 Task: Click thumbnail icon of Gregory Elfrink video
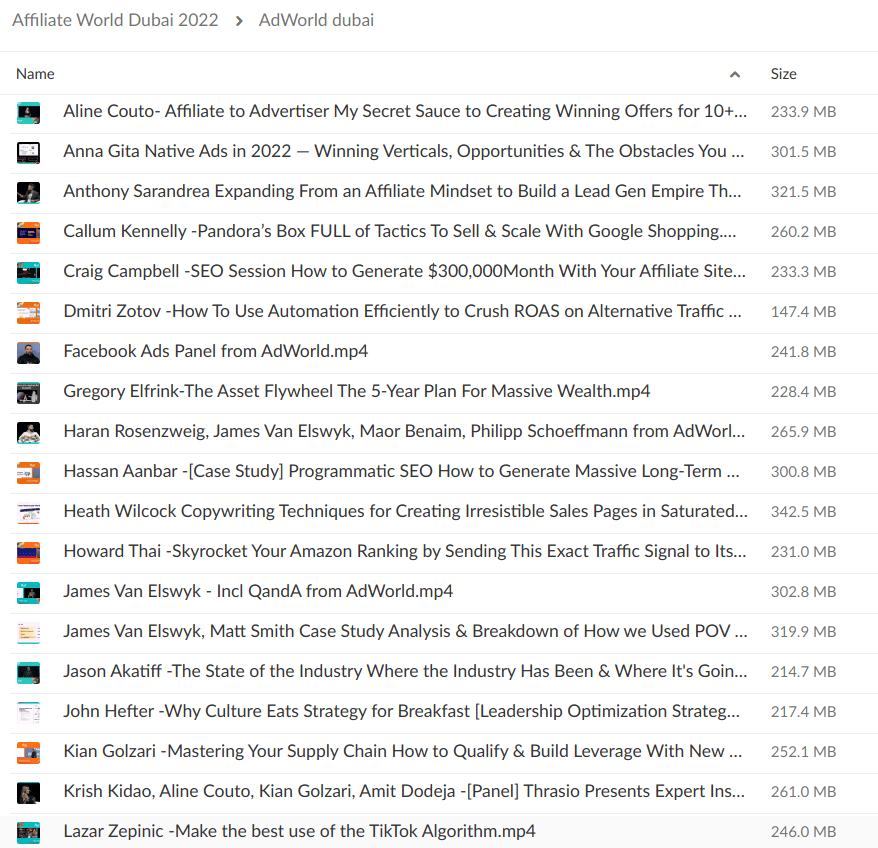28,392
